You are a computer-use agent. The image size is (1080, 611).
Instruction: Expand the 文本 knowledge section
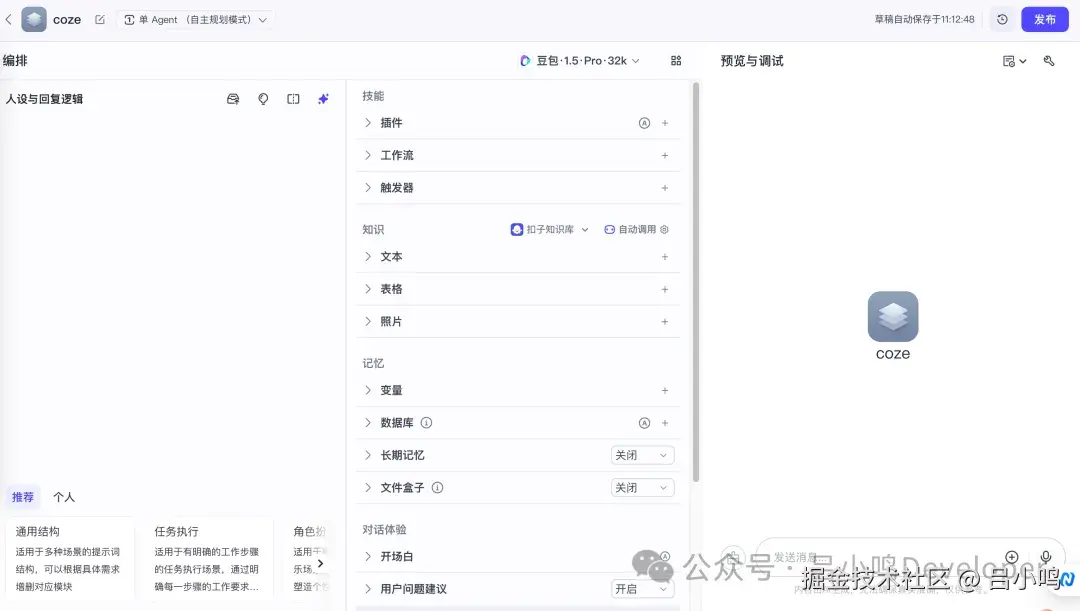368,256
